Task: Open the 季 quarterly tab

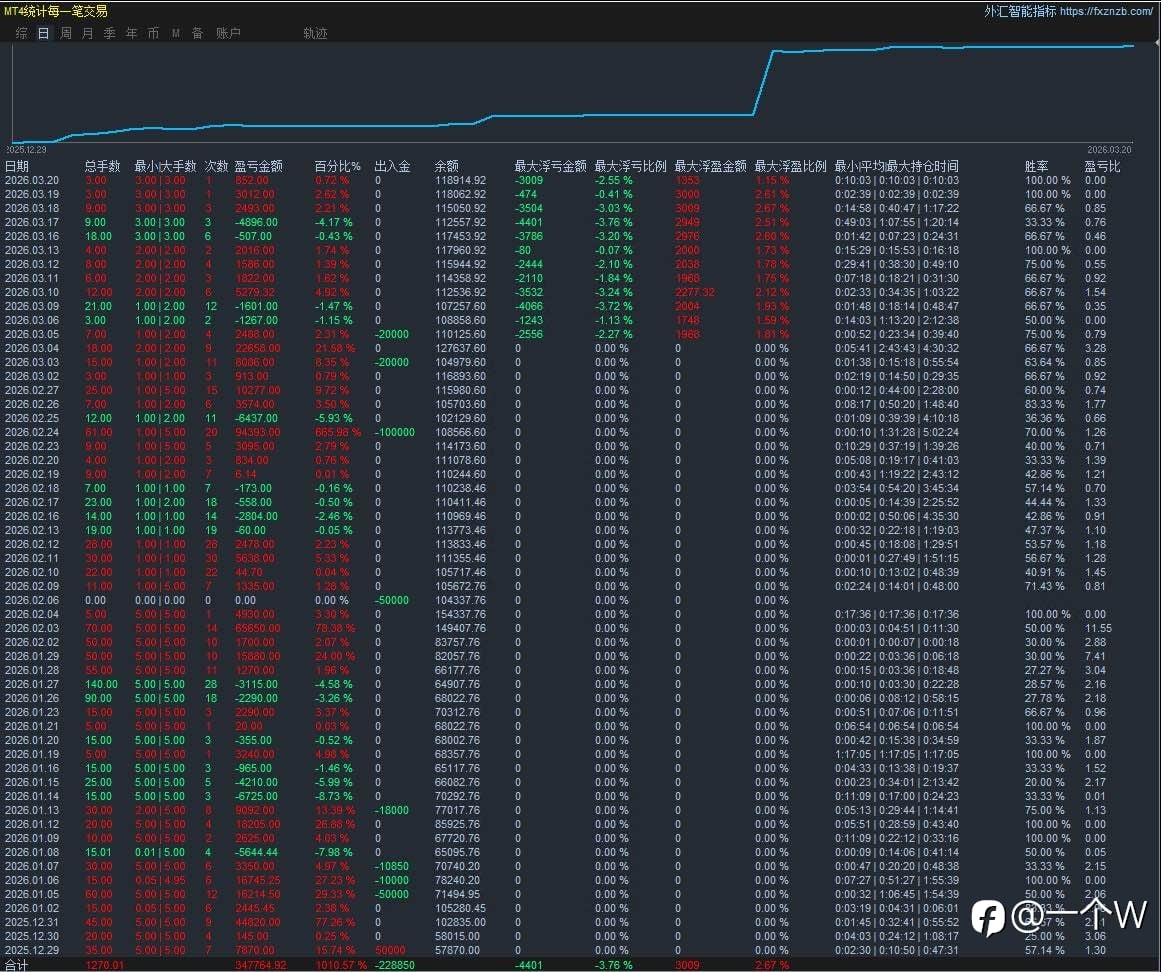Action: pyautogui.click(x=110, y=33)
